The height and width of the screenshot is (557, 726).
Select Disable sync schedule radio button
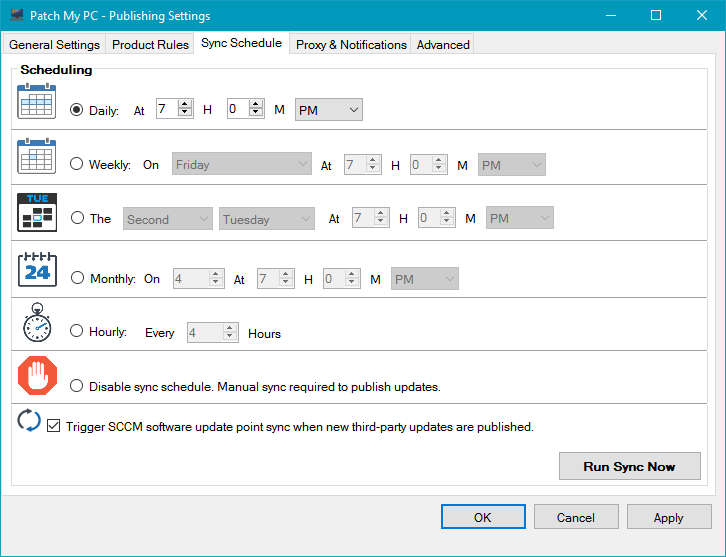click(76, 386)
